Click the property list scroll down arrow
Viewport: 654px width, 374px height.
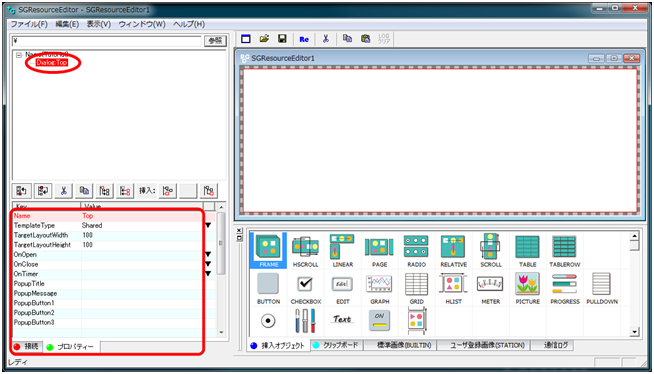click(221, 332)
